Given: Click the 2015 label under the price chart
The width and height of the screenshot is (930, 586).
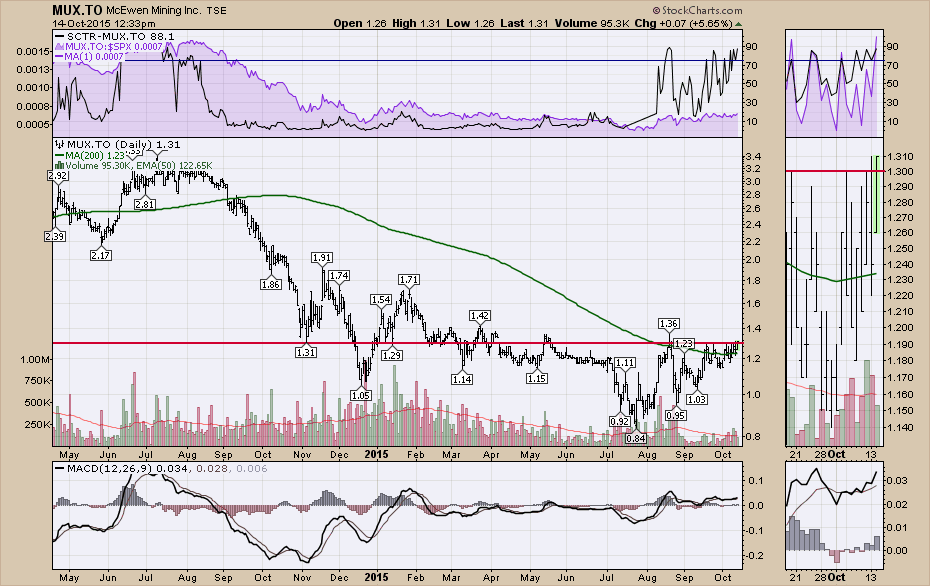Looking at the screenshot, I should coord(376,454).
